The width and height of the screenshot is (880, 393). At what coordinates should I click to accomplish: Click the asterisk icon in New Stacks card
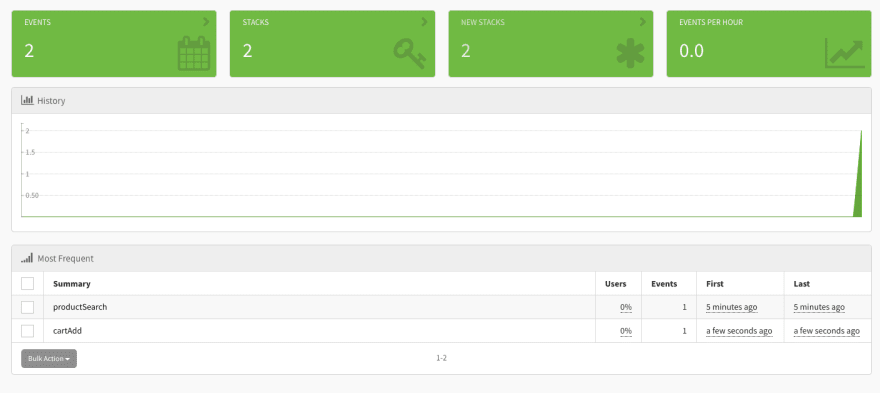(630, 53)
